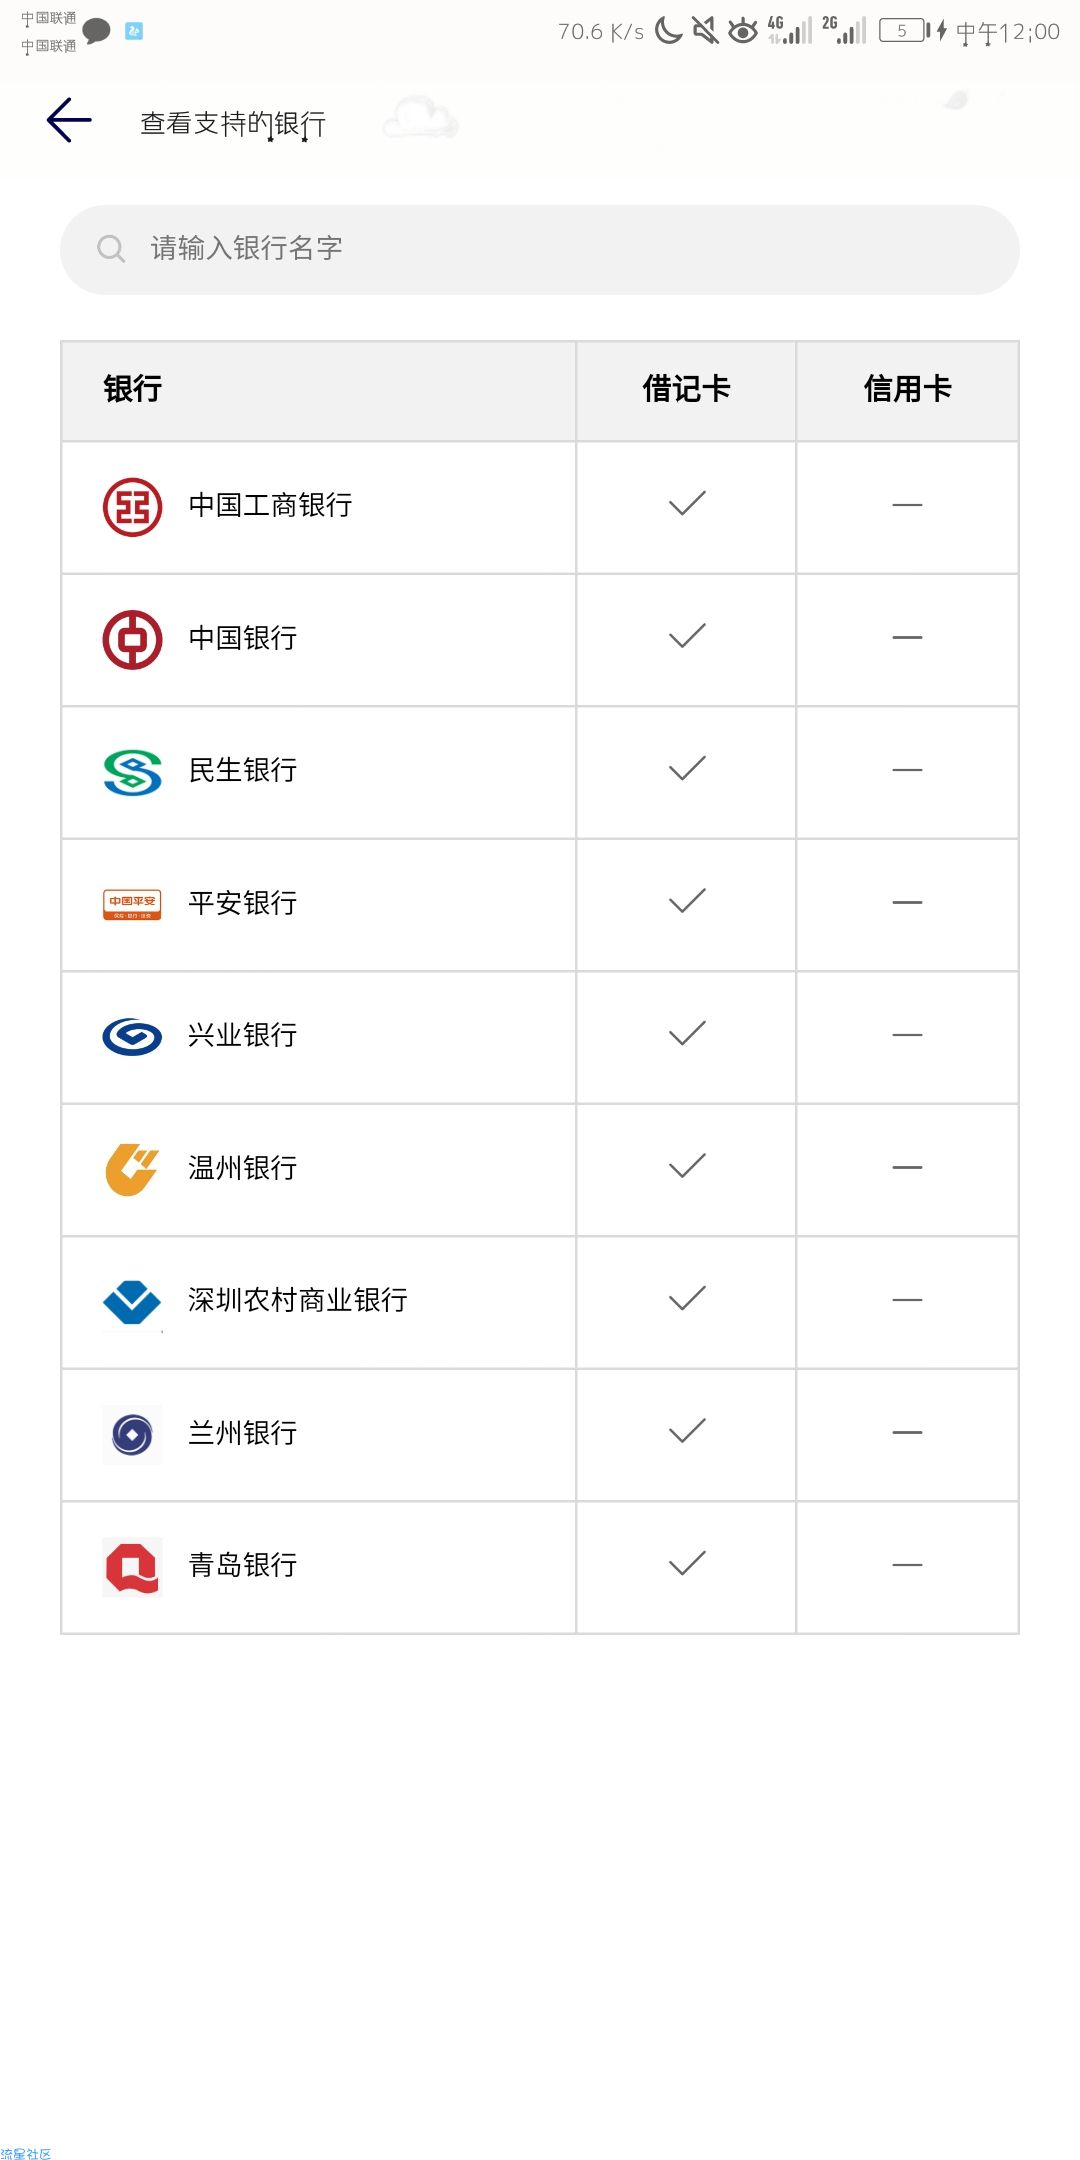Click the 借记卡 column header

(686, 389)
